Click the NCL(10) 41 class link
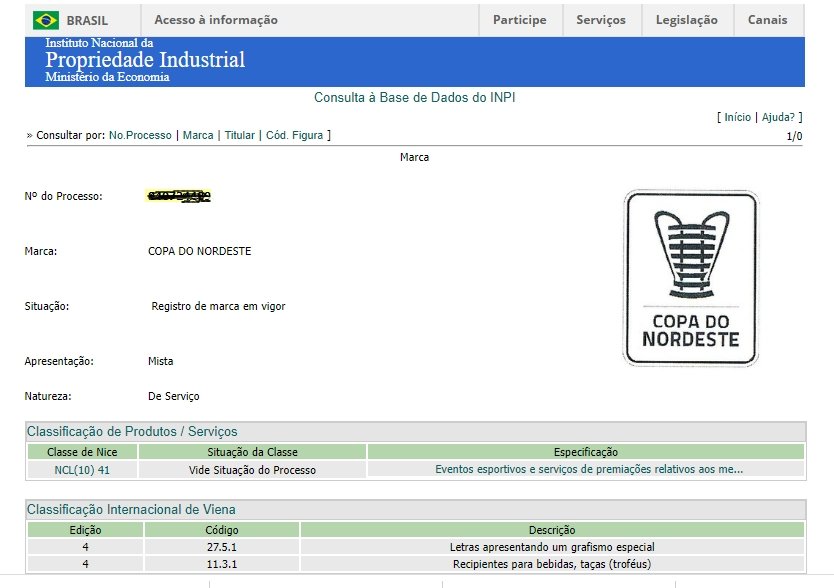 (82, 469)
